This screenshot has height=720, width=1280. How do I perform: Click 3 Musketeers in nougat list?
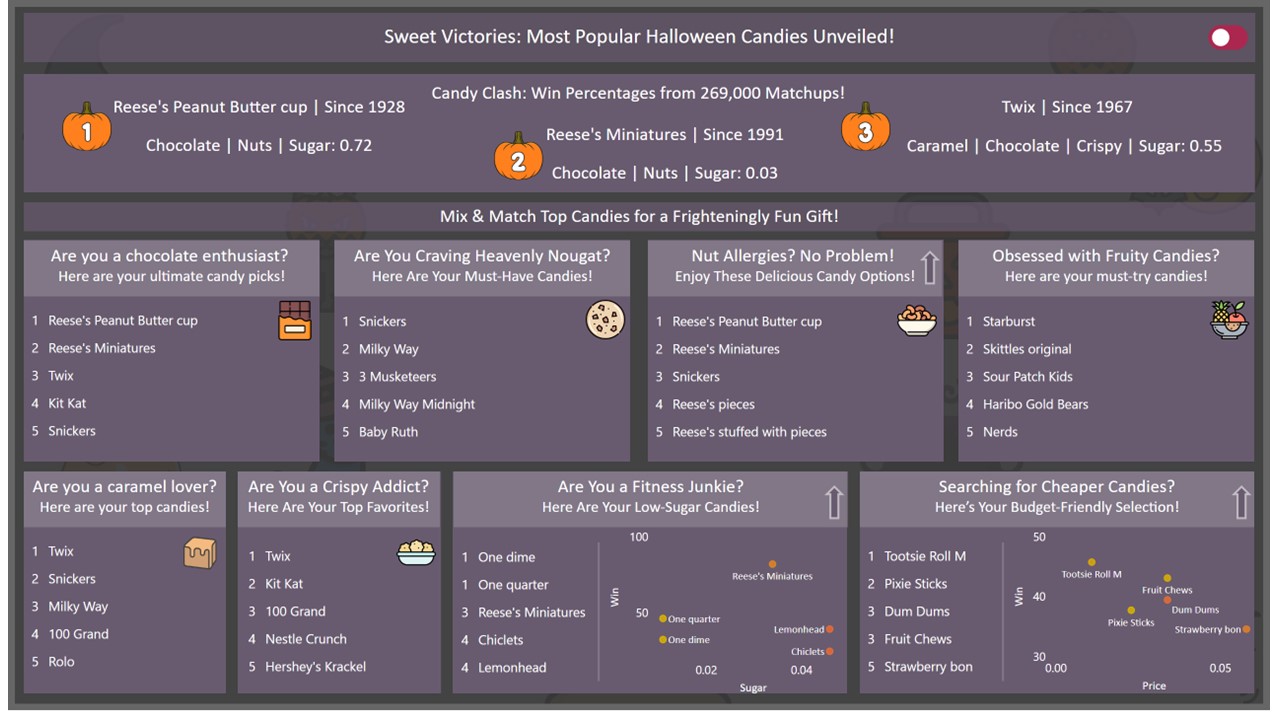point(397,377)
